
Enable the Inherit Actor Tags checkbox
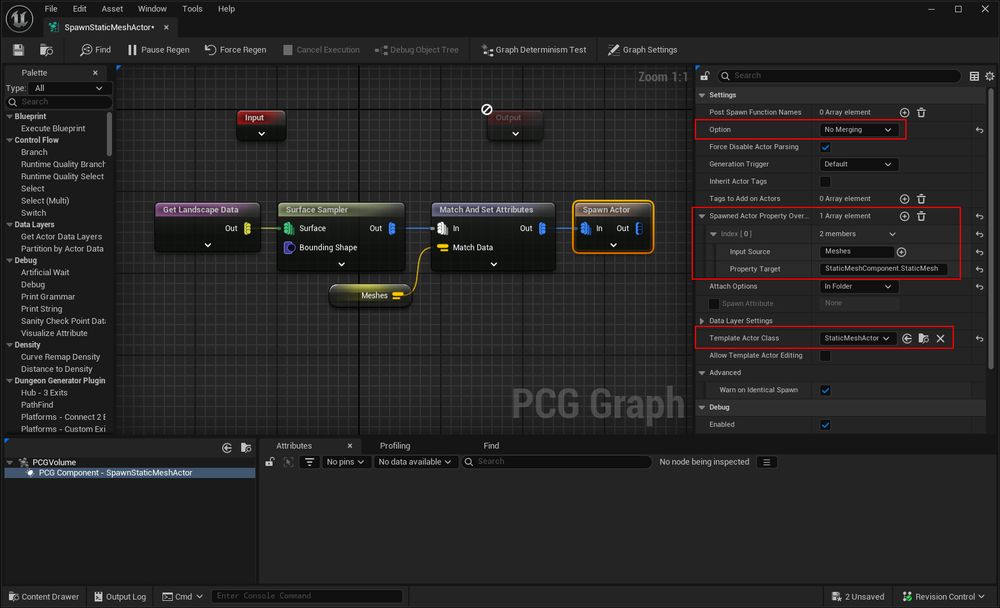[x=825, y=182]
